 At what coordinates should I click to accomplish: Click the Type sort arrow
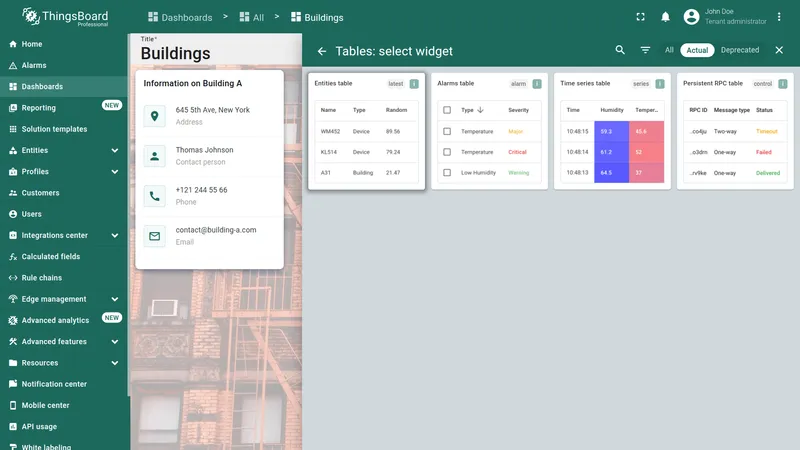pyautogui.click(x=480, y=110)
